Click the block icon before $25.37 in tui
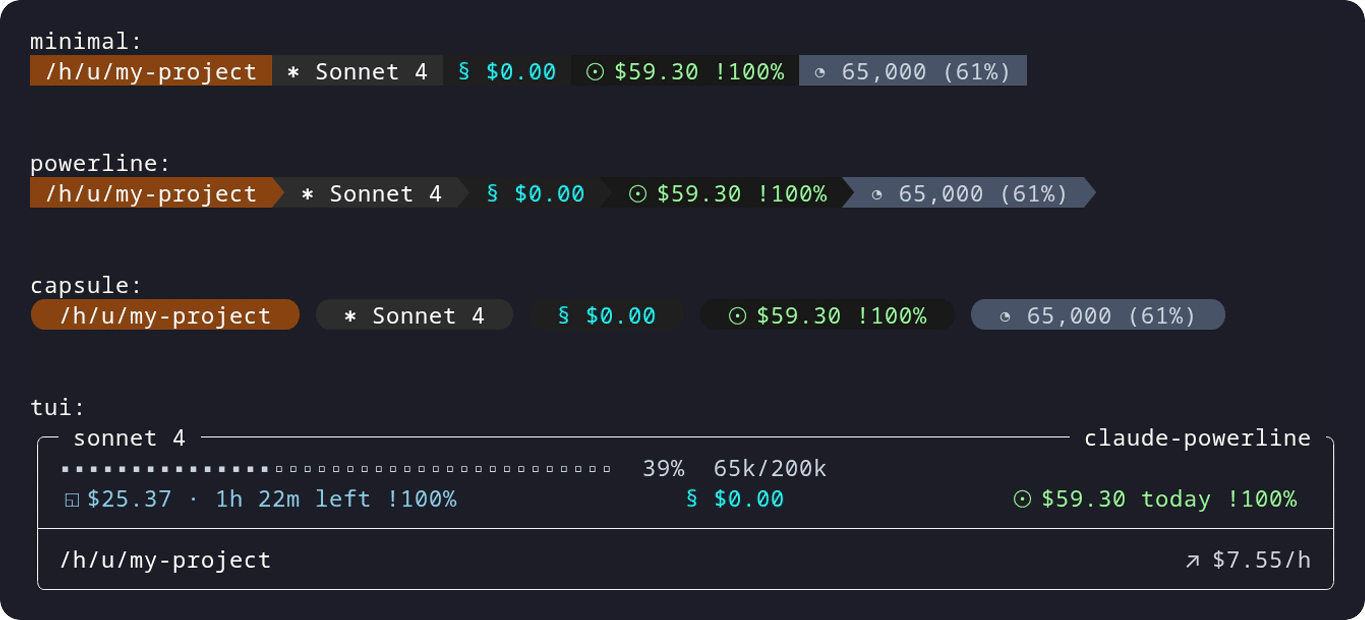Screen dimensions: 1365x620 click(72, 500)
